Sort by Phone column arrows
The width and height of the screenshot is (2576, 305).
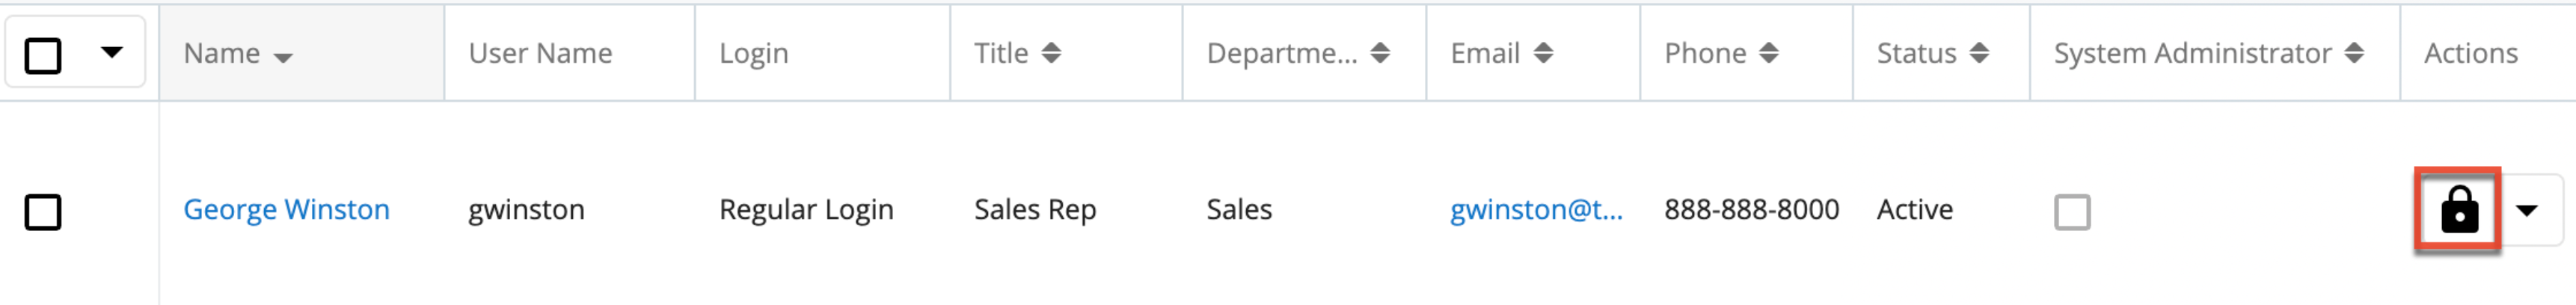1768,53
